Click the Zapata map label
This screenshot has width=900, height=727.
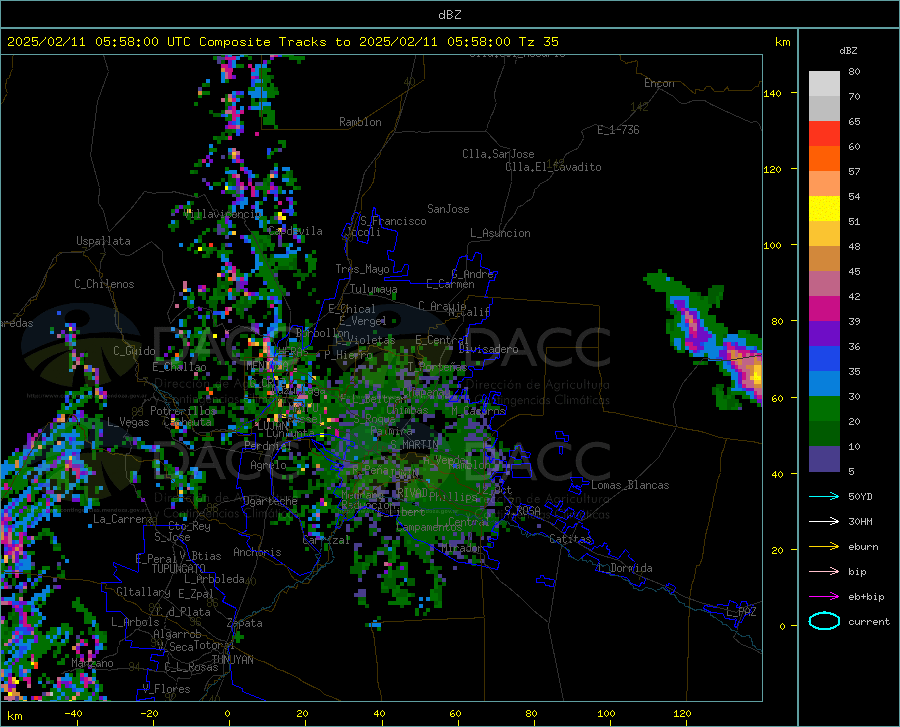click(245, 623)
